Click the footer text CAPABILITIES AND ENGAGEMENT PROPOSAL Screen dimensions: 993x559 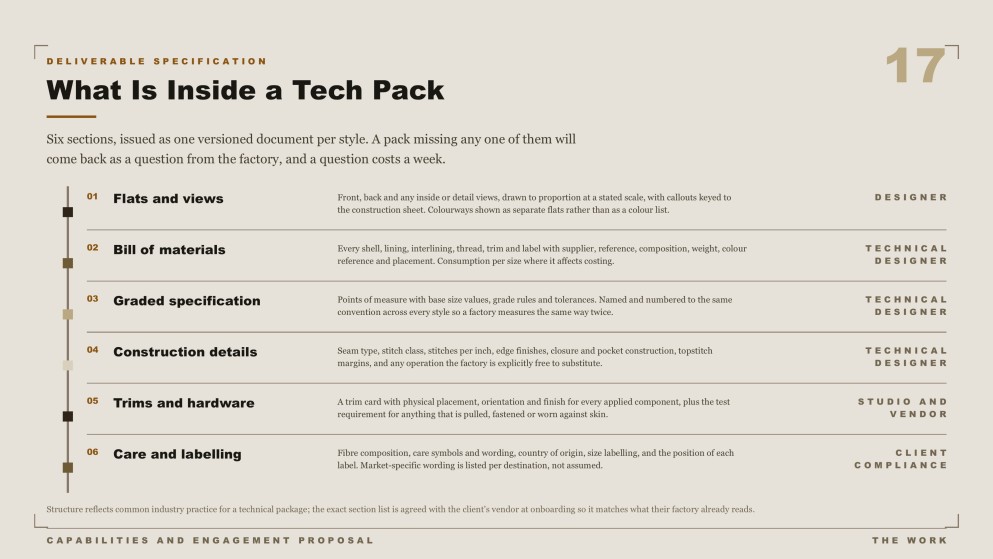[210, 541]
